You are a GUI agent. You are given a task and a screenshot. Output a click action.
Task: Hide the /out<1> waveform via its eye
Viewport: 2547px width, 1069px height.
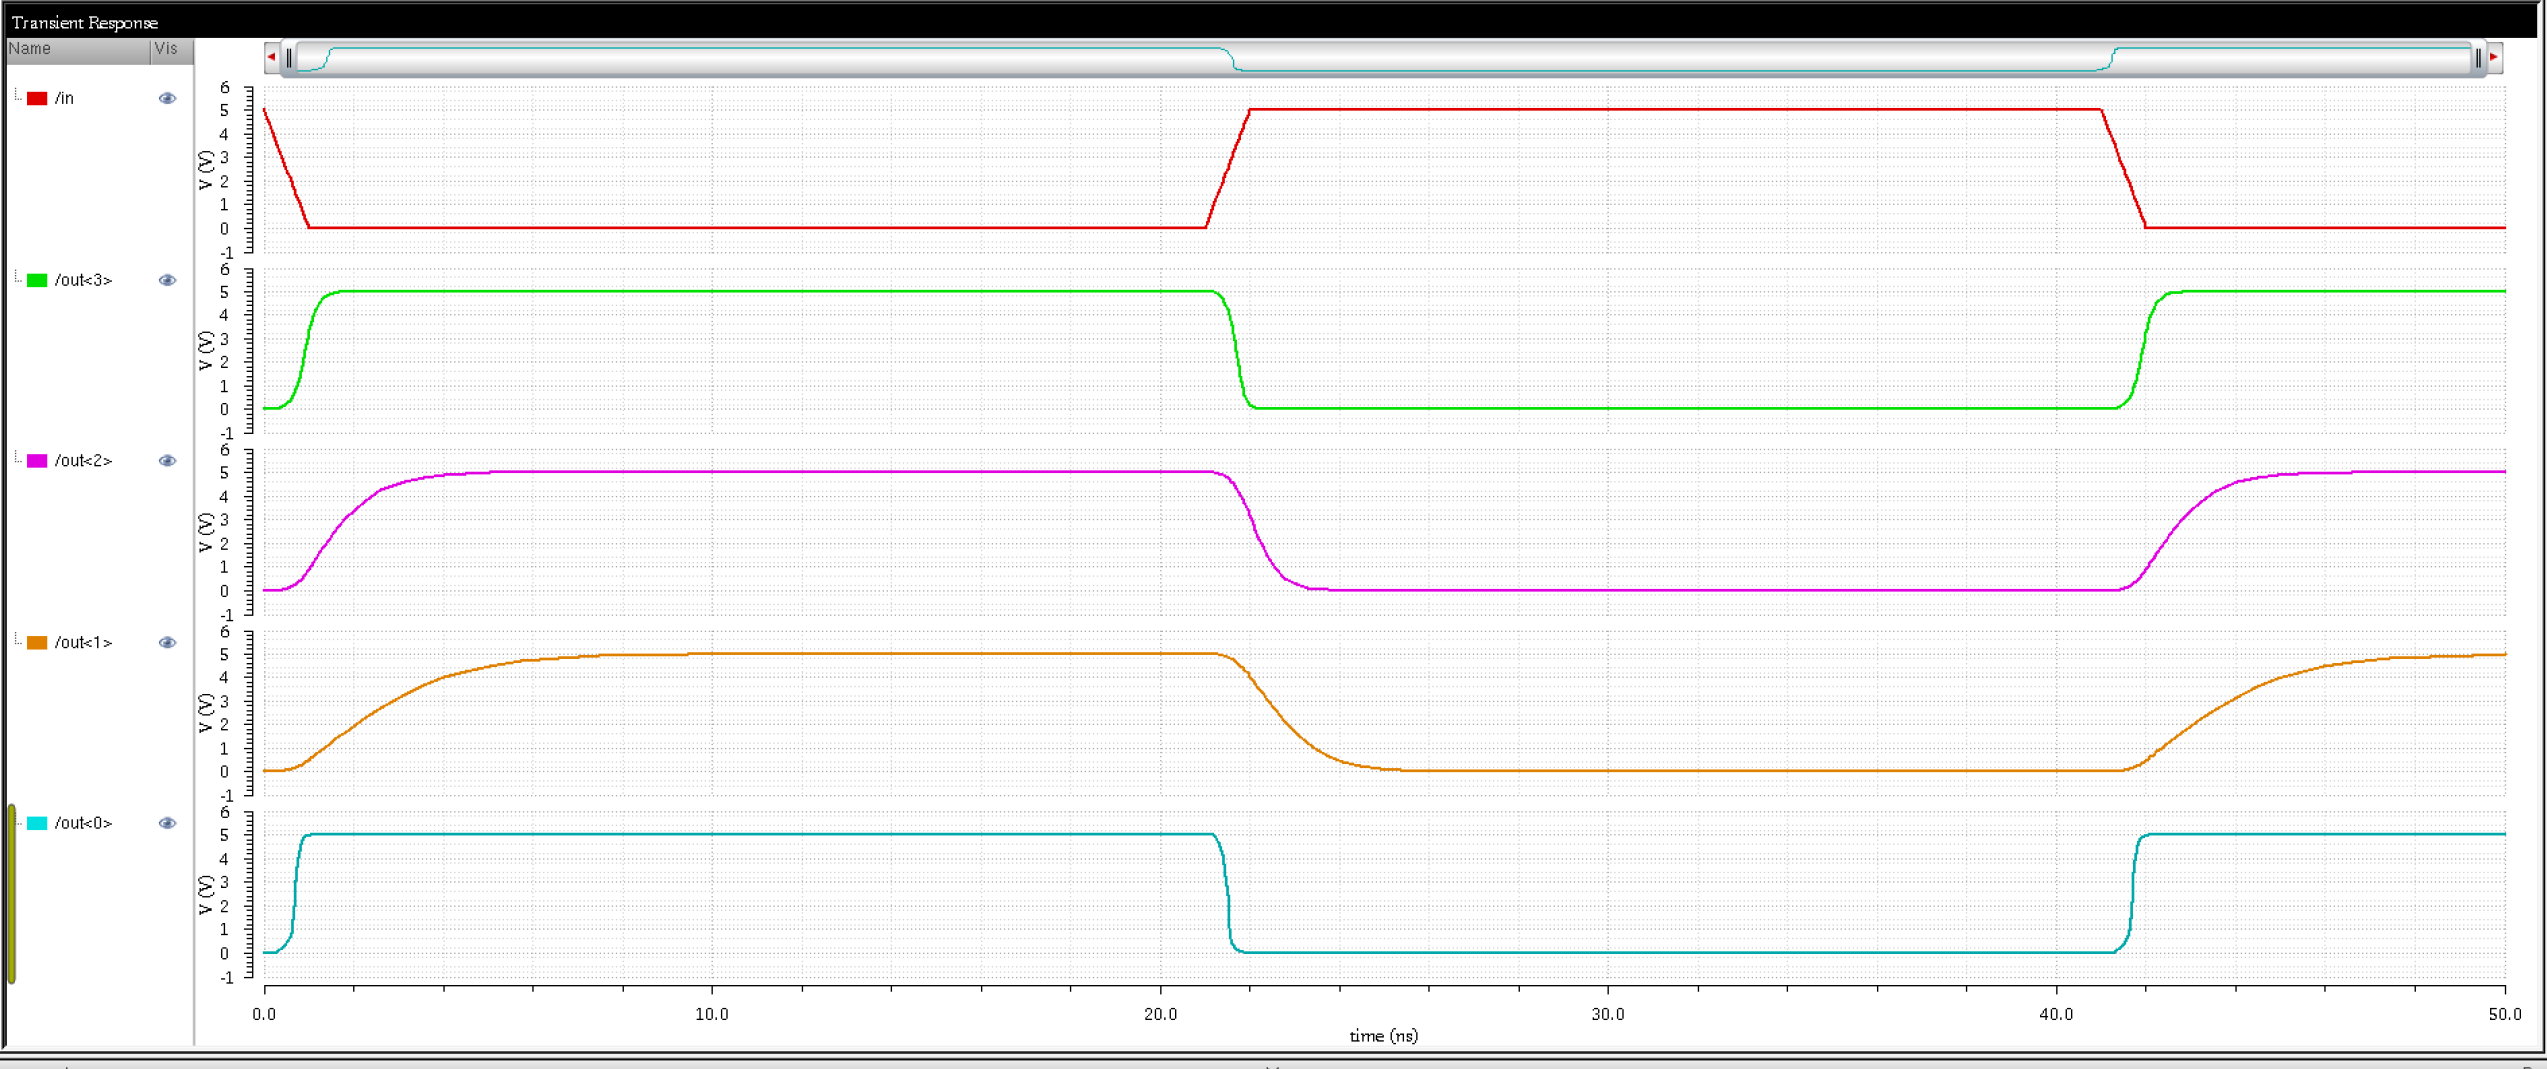[x=167, y=643]
